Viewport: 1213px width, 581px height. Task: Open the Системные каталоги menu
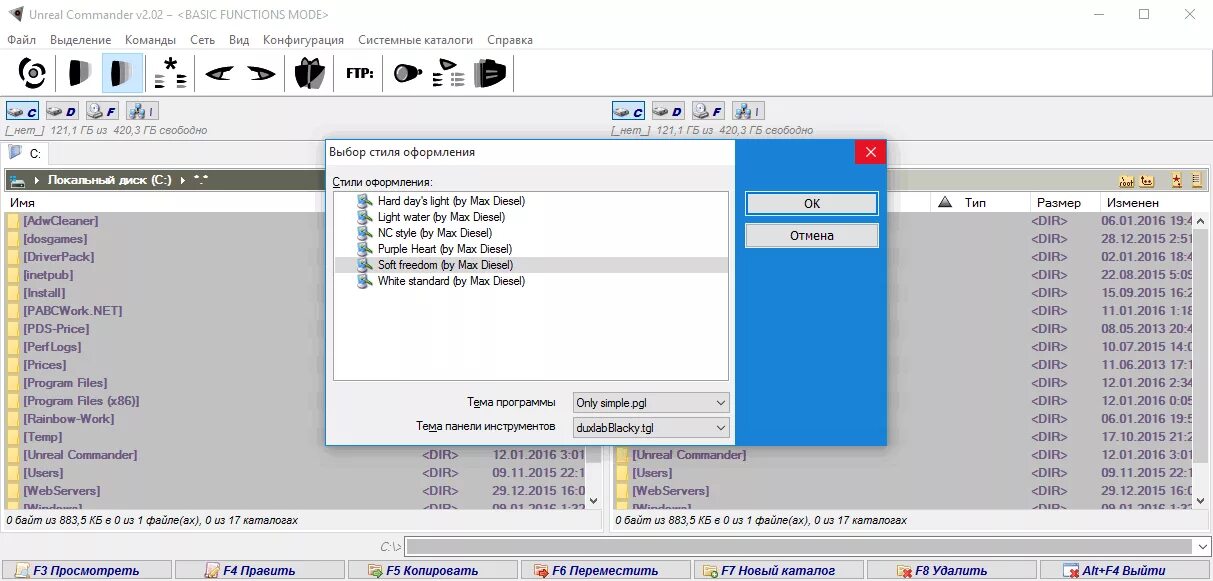click(x=415, y=40)
